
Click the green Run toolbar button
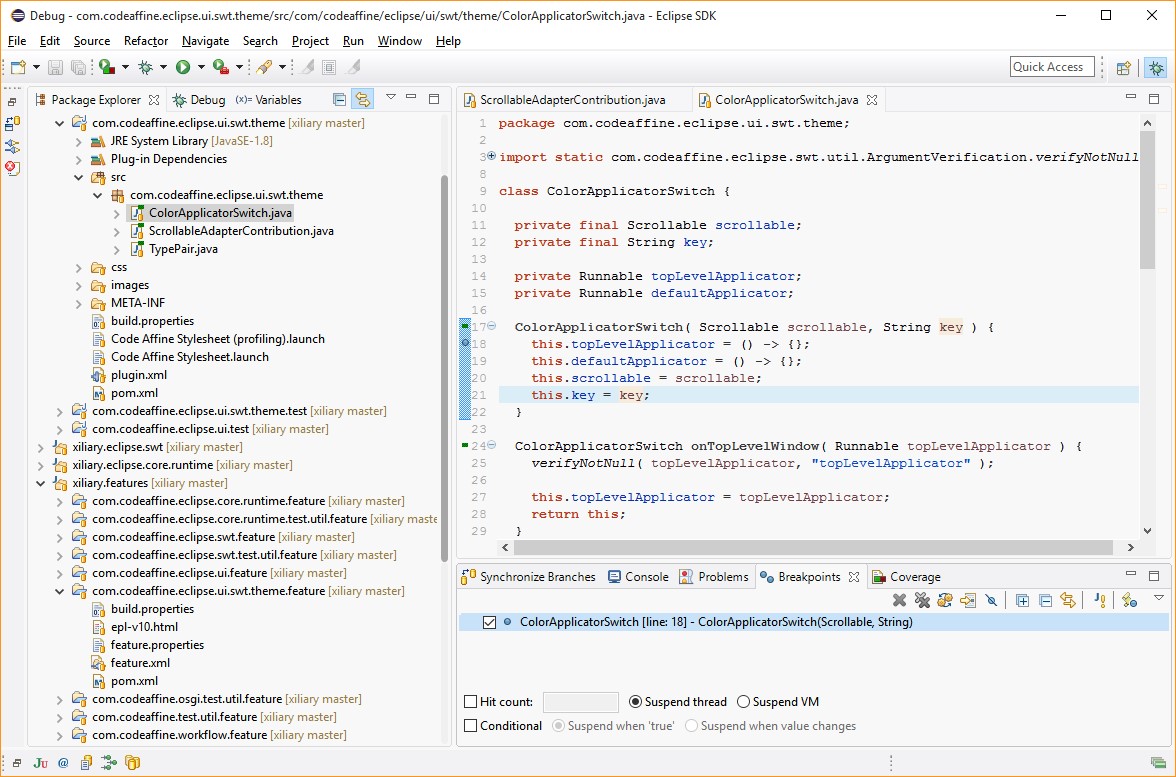tap(183, 67)
